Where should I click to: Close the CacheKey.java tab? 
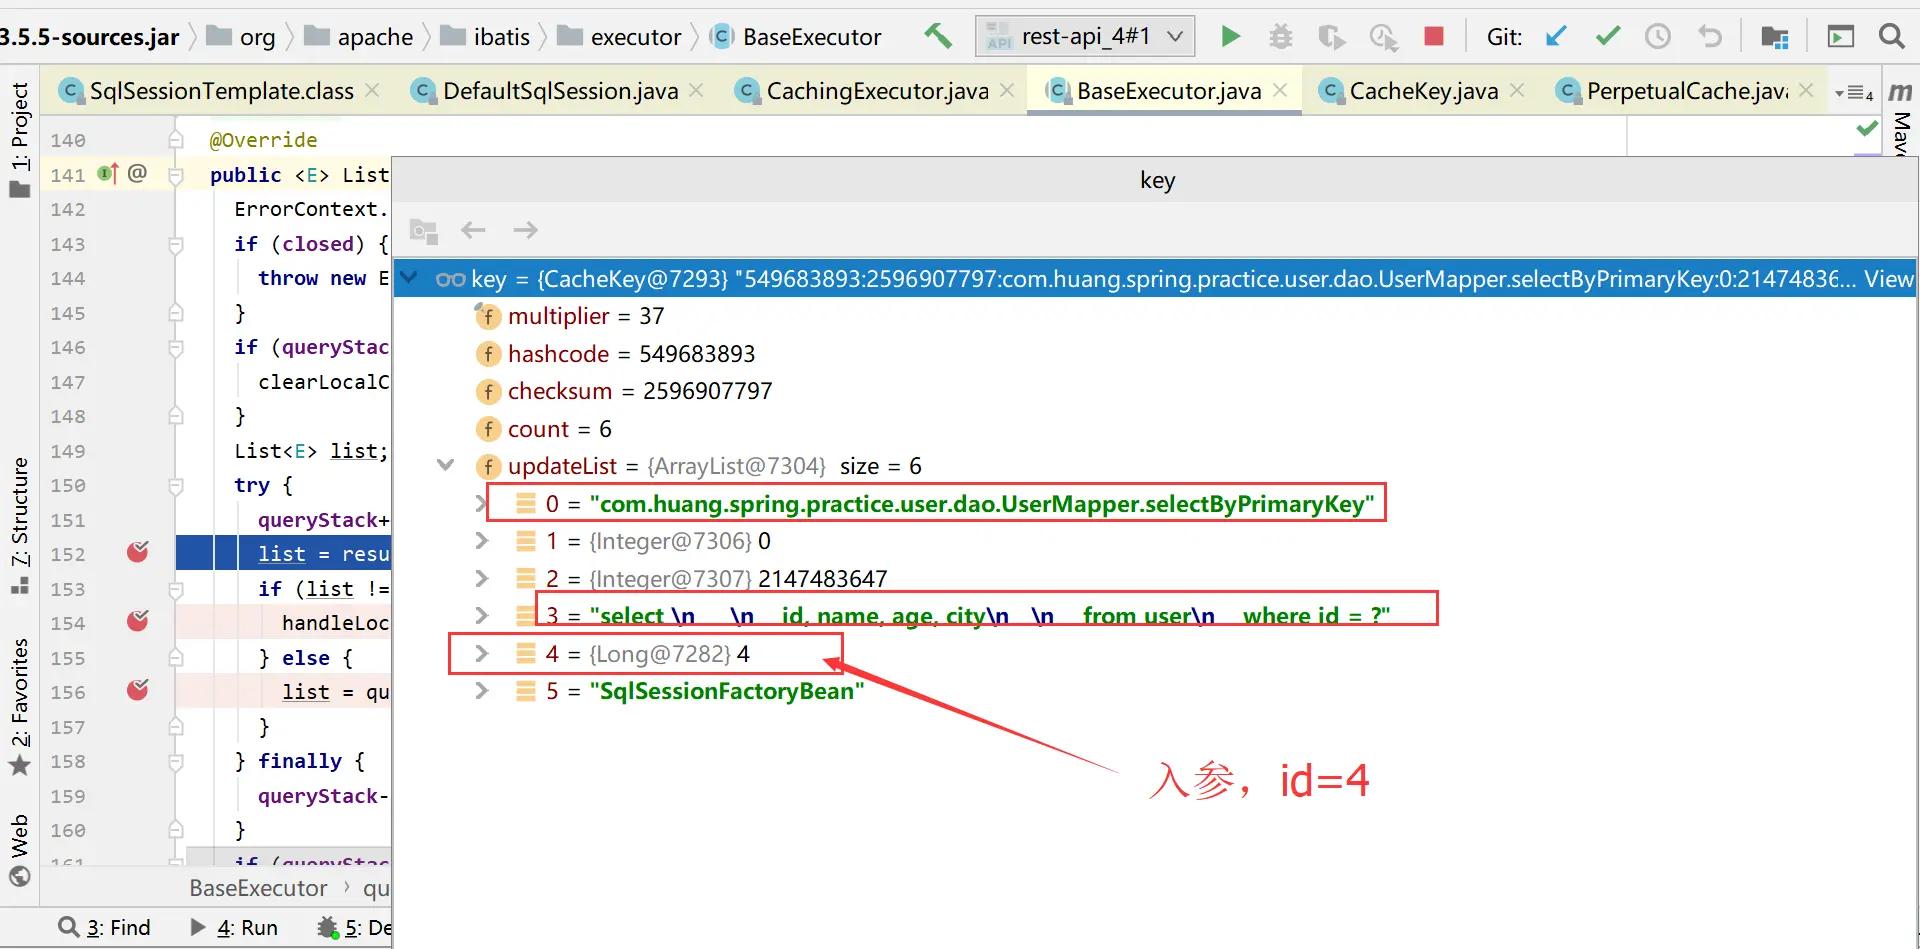1517,91
